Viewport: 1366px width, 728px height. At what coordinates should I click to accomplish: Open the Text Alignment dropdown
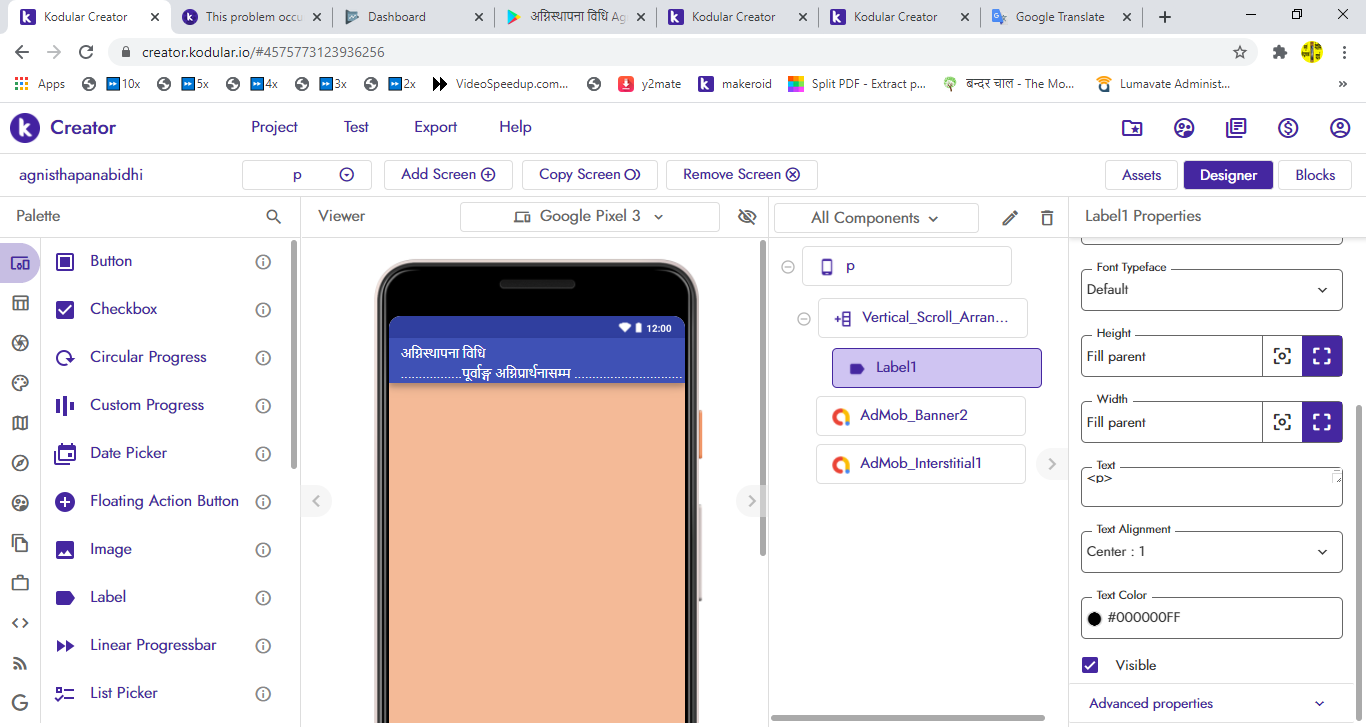pos(1211,551)
